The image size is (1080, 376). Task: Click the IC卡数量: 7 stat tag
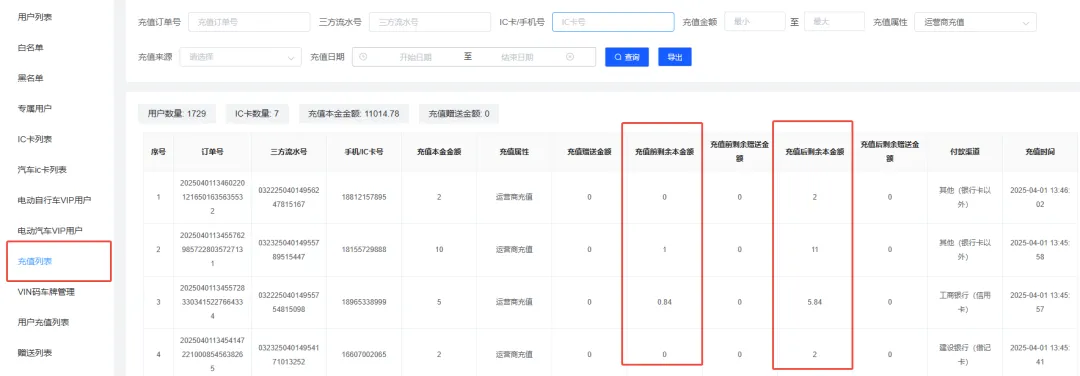coord(257,114)
